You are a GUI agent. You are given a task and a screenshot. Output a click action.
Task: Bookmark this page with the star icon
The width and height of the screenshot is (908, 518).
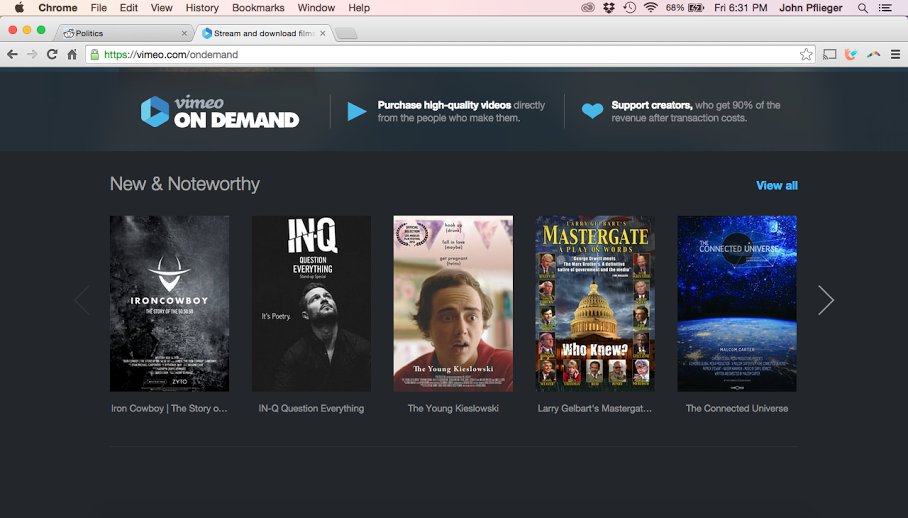tap(806, 54)
